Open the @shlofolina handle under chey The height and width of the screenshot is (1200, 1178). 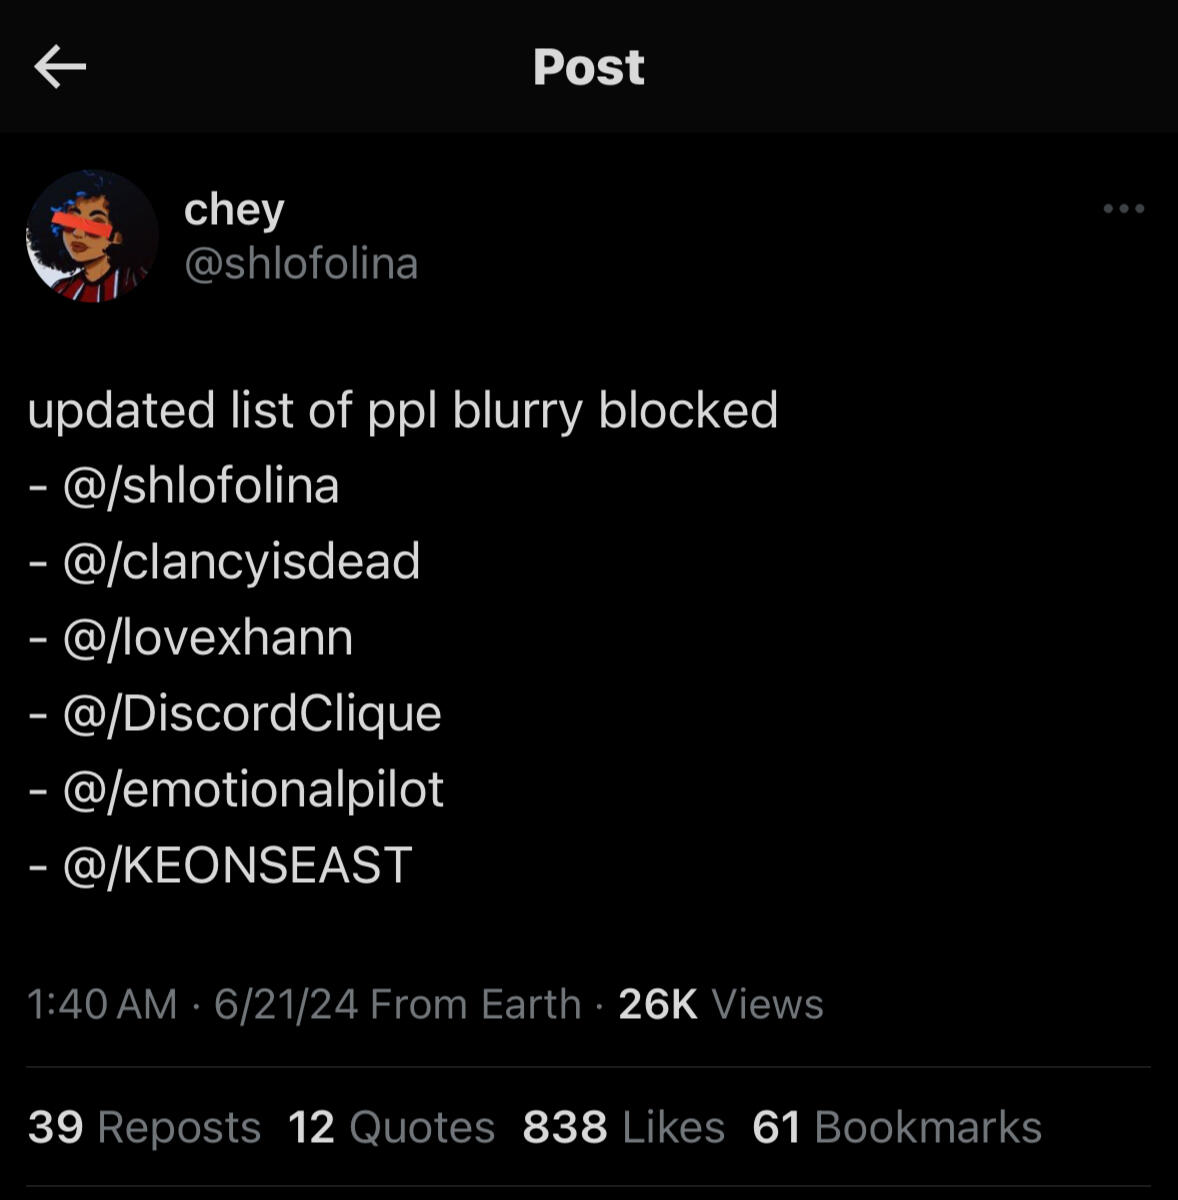pyautogui.click(x=301, y=264)
